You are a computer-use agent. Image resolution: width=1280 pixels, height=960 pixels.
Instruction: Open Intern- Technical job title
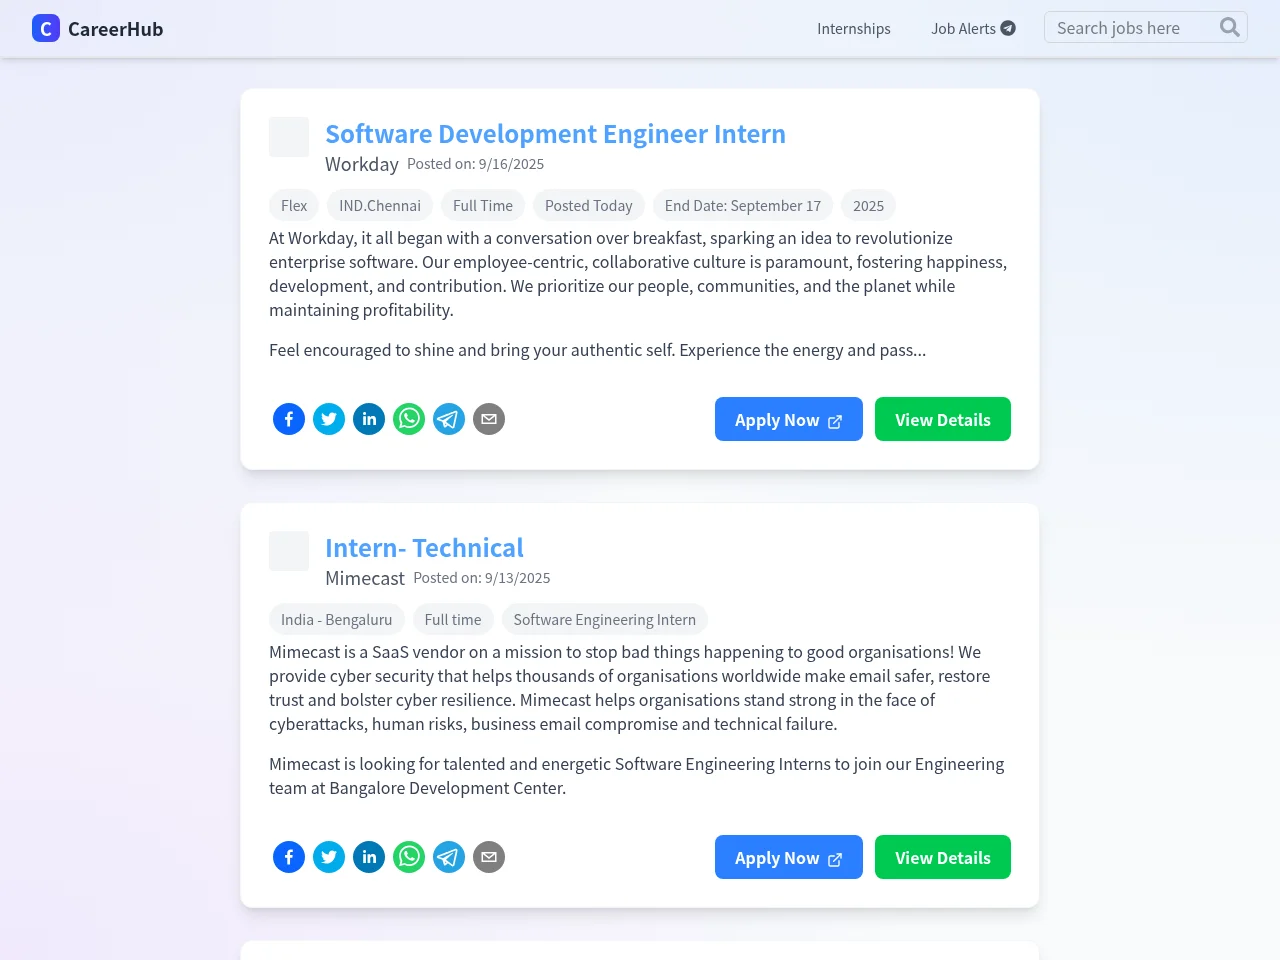(424, 548)
